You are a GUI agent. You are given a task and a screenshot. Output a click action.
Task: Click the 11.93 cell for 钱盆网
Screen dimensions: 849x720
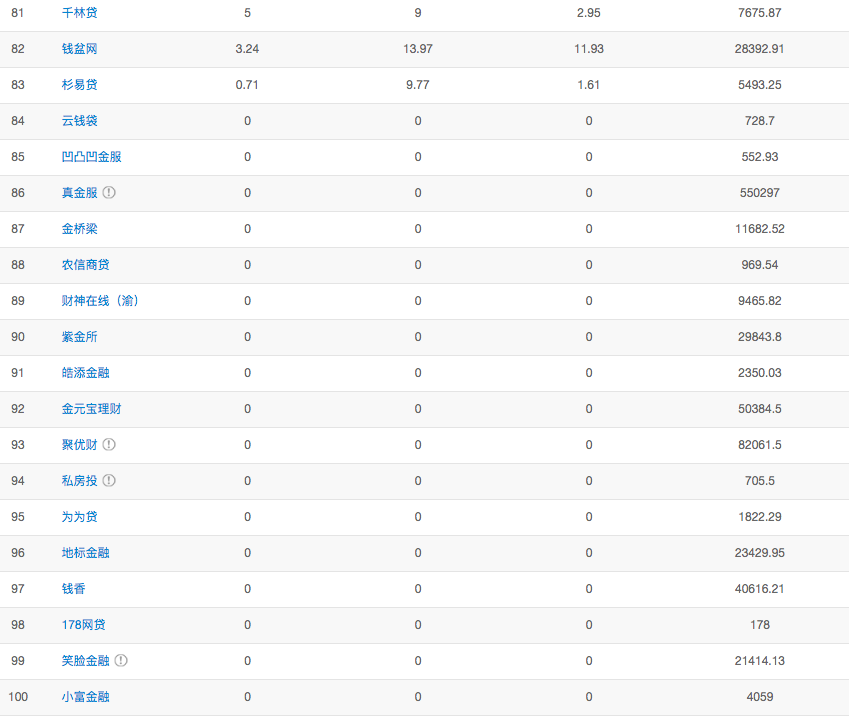pyautogui.click(x=589, y=49)
